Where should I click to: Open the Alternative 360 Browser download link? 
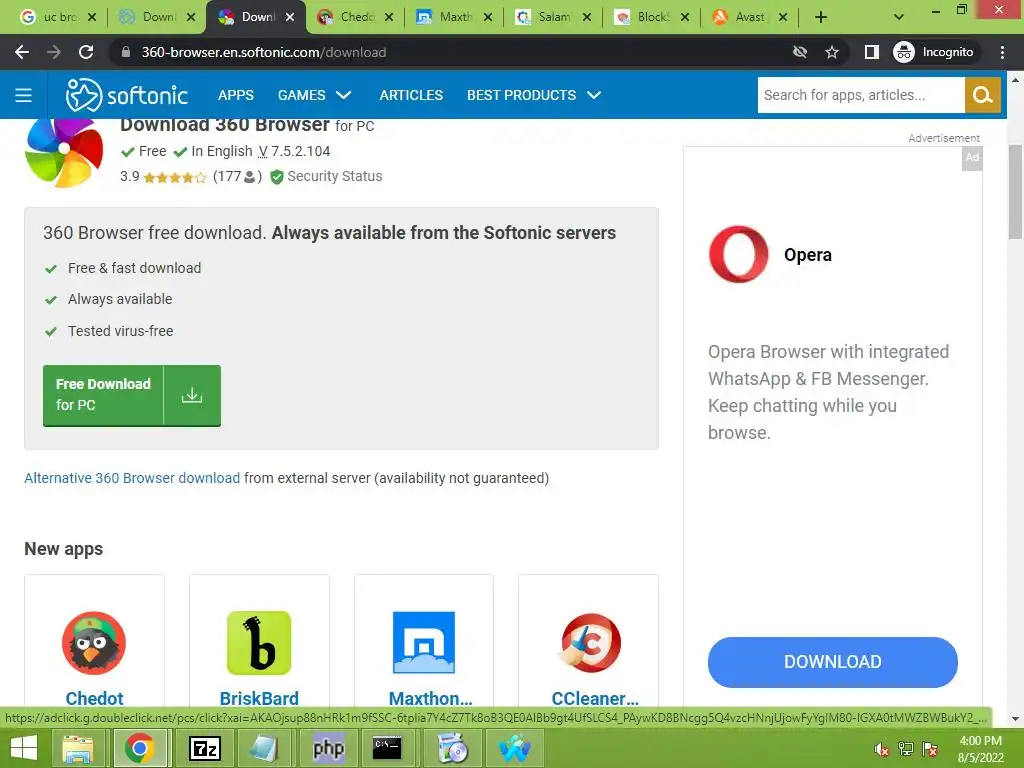click(x=132, y=478)
